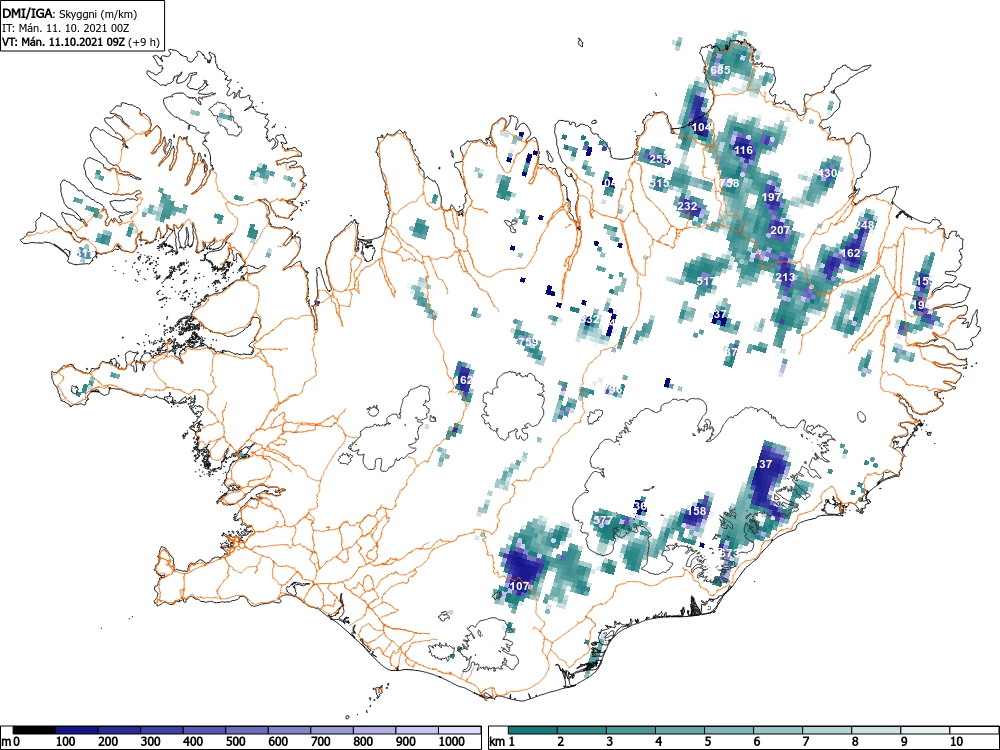Click the 197 visibility value on the map
The image size is (1000, 750).
tap(772, 197)
